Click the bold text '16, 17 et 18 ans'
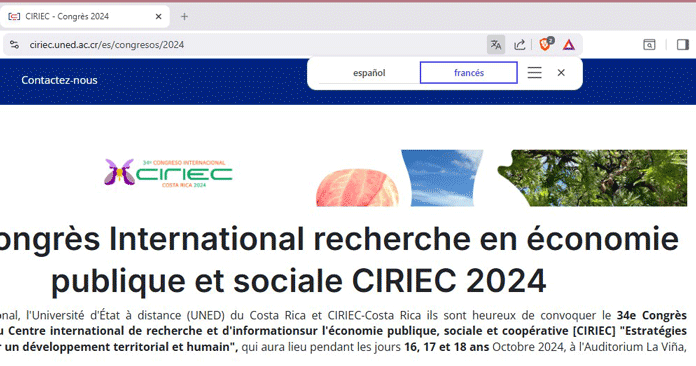The width and height of the screenshot is (696, 366). pos(447,346)
